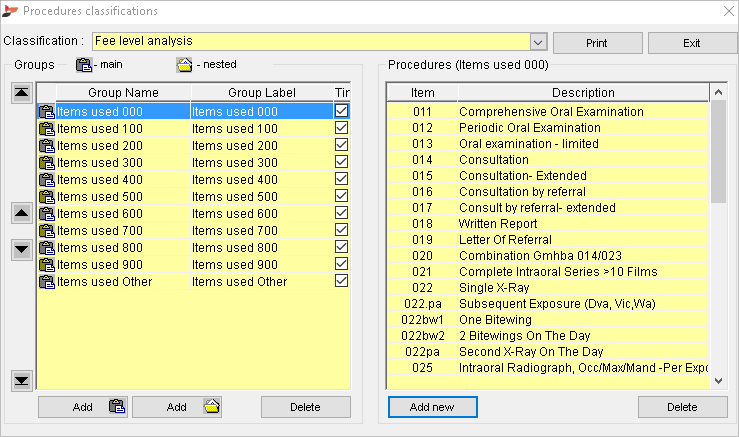Click the app logo in title bar
The image size is (739, 437).
click(10, 10)
